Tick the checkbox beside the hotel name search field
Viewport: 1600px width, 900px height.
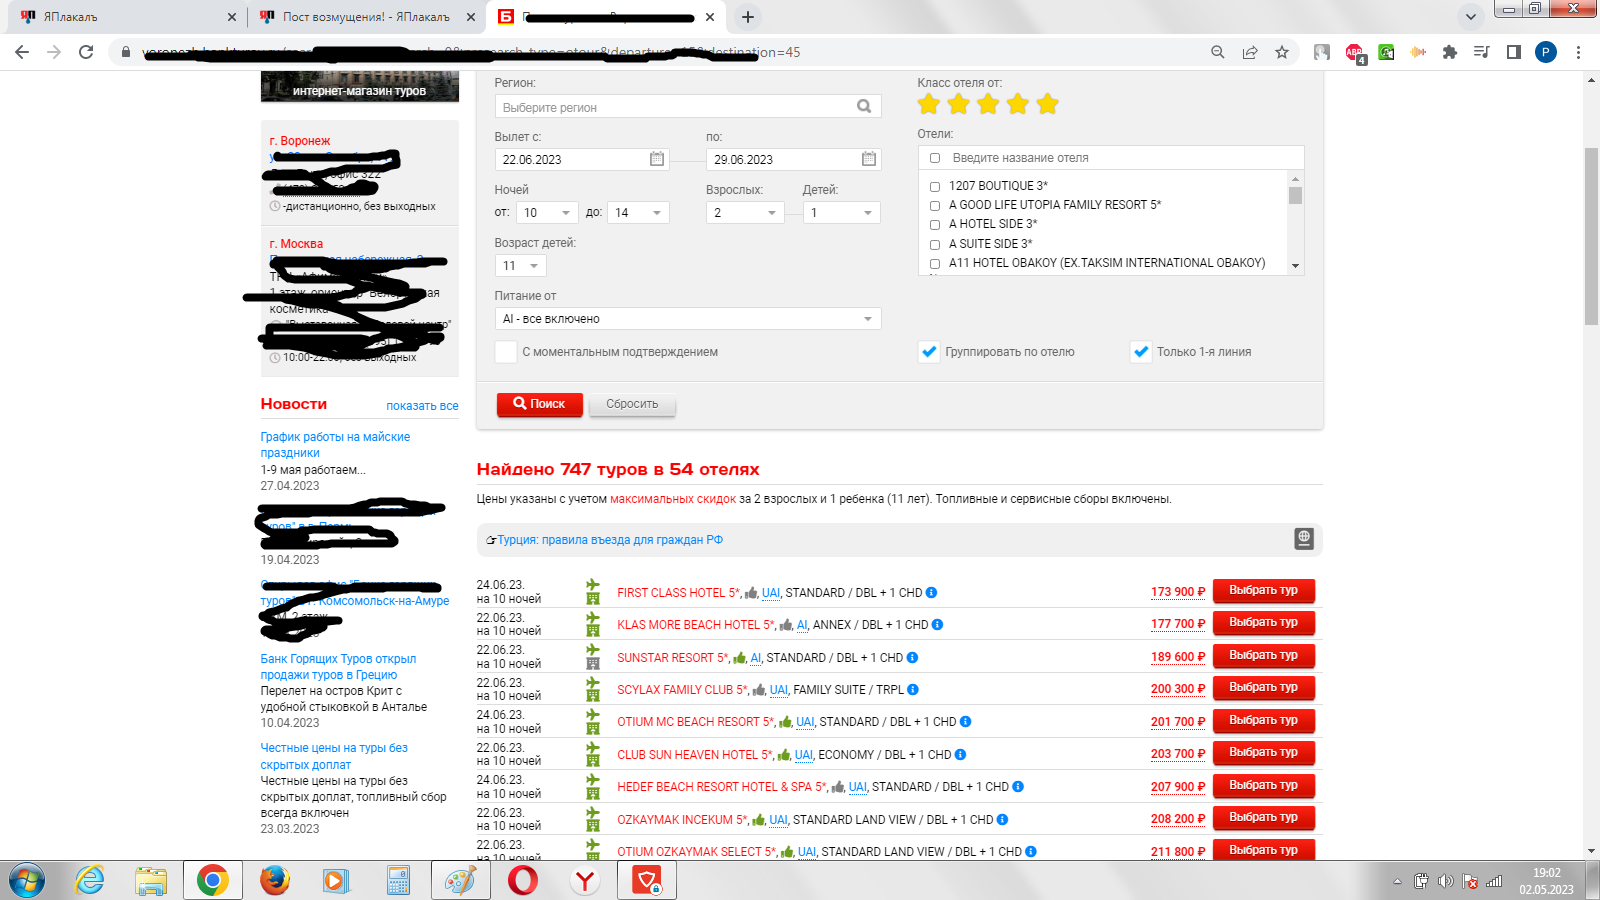[x=935, y=158]
